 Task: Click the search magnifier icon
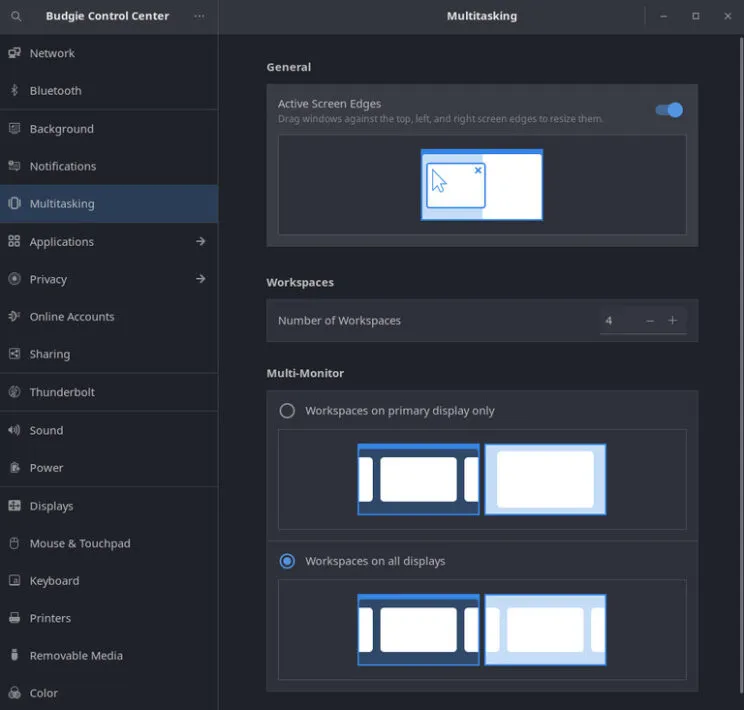[x=16, y=16]
